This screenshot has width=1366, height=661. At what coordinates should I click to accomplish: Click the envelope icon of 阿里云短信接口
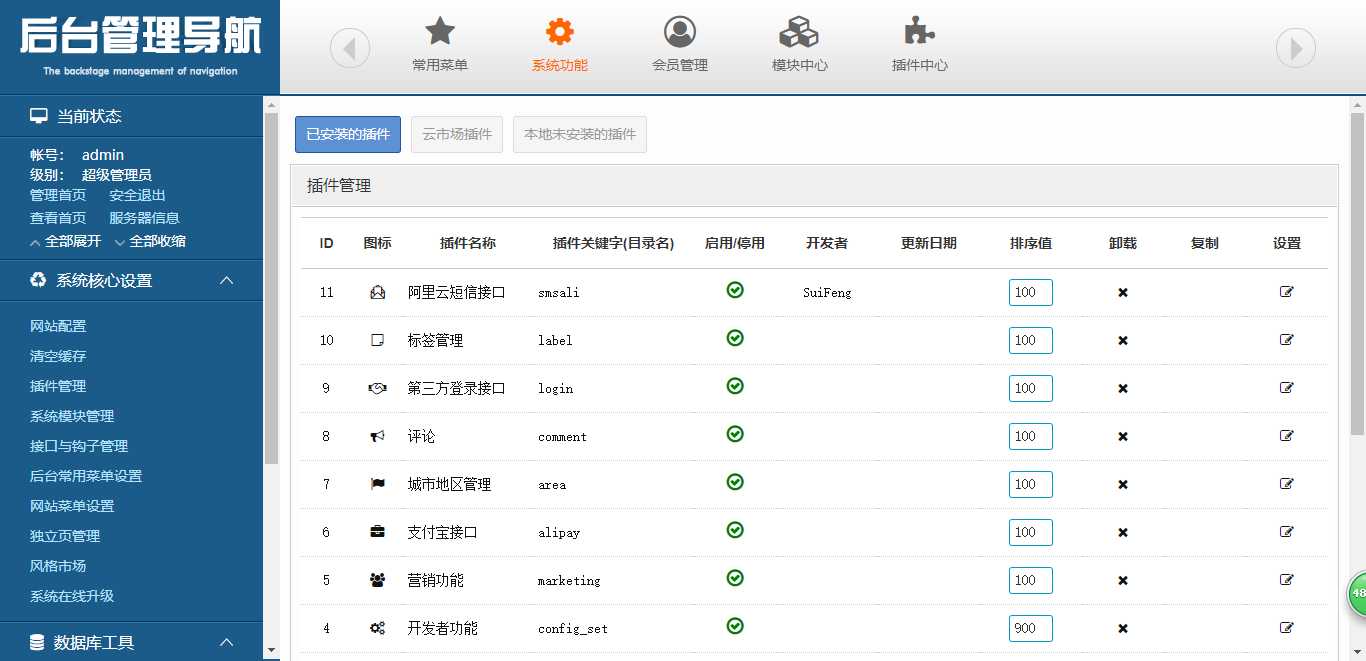377,293
